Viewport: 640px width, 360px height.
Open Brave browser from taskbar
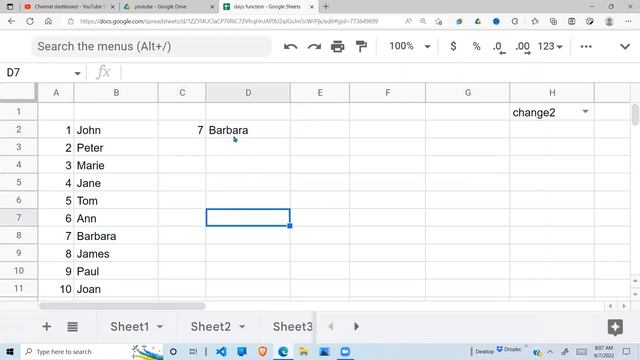pos(262,351)
